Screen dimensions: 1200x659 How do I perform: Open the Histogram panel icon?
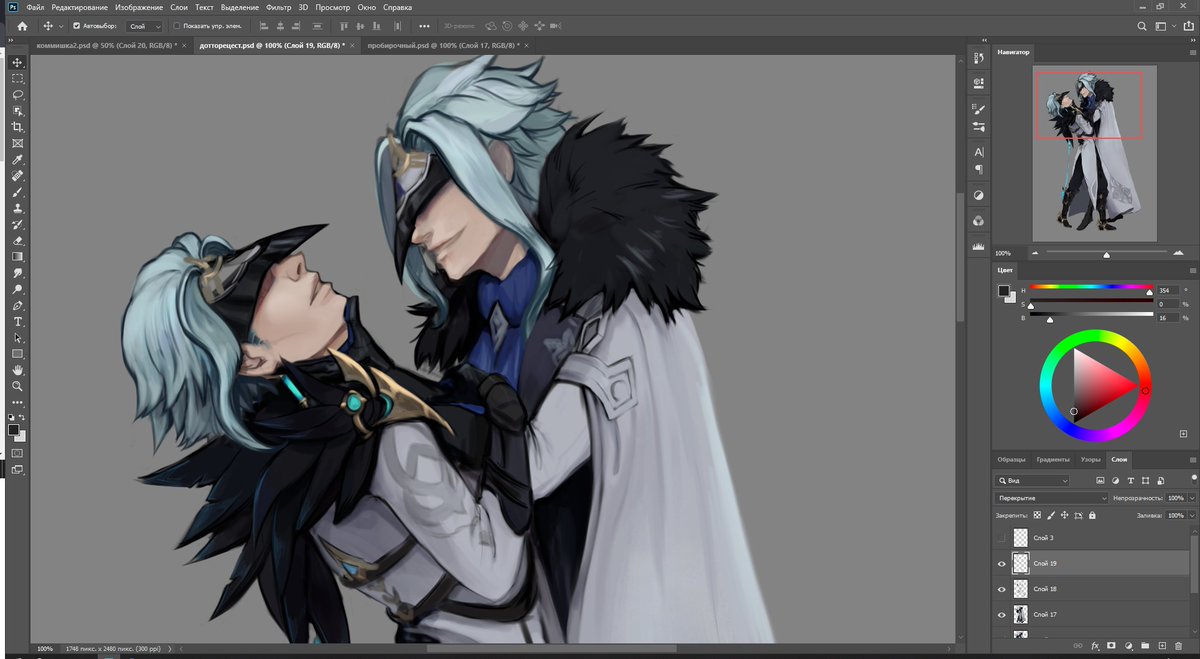click(978, 246)
